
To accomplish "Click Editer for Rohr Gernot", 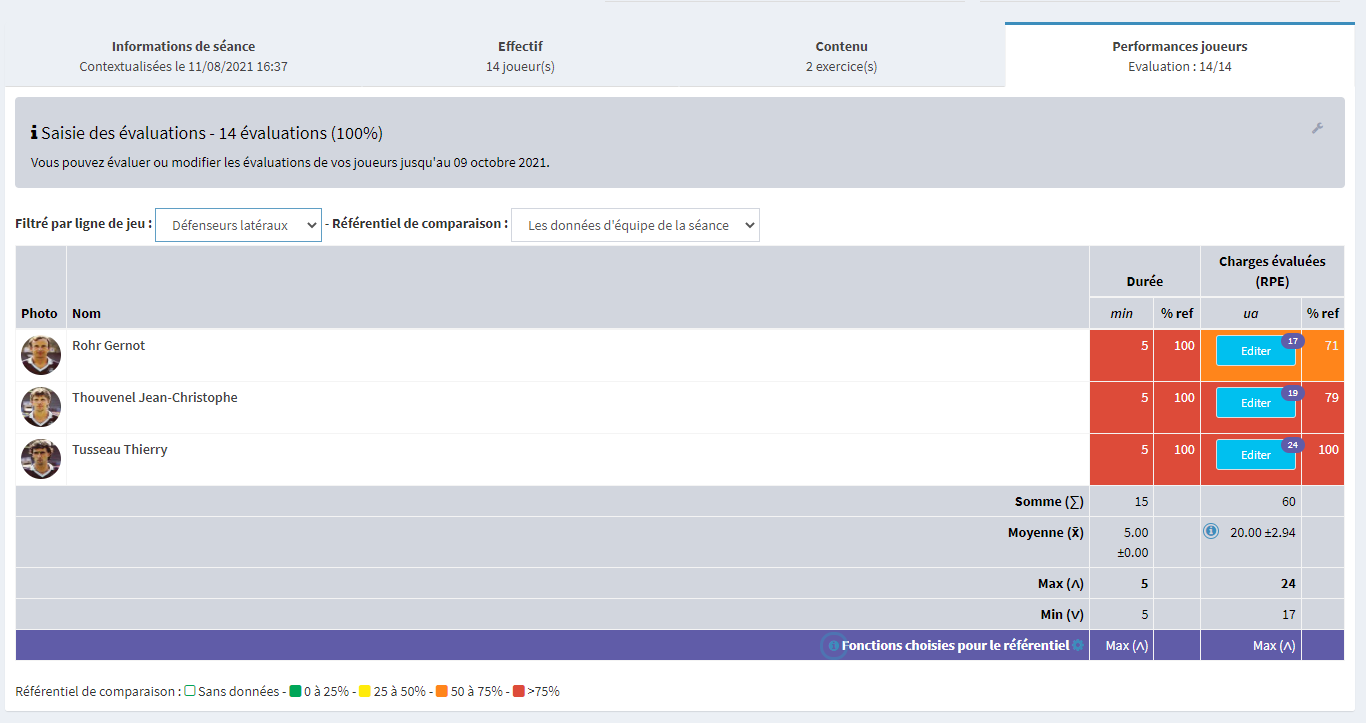I will coord(1255,351).
